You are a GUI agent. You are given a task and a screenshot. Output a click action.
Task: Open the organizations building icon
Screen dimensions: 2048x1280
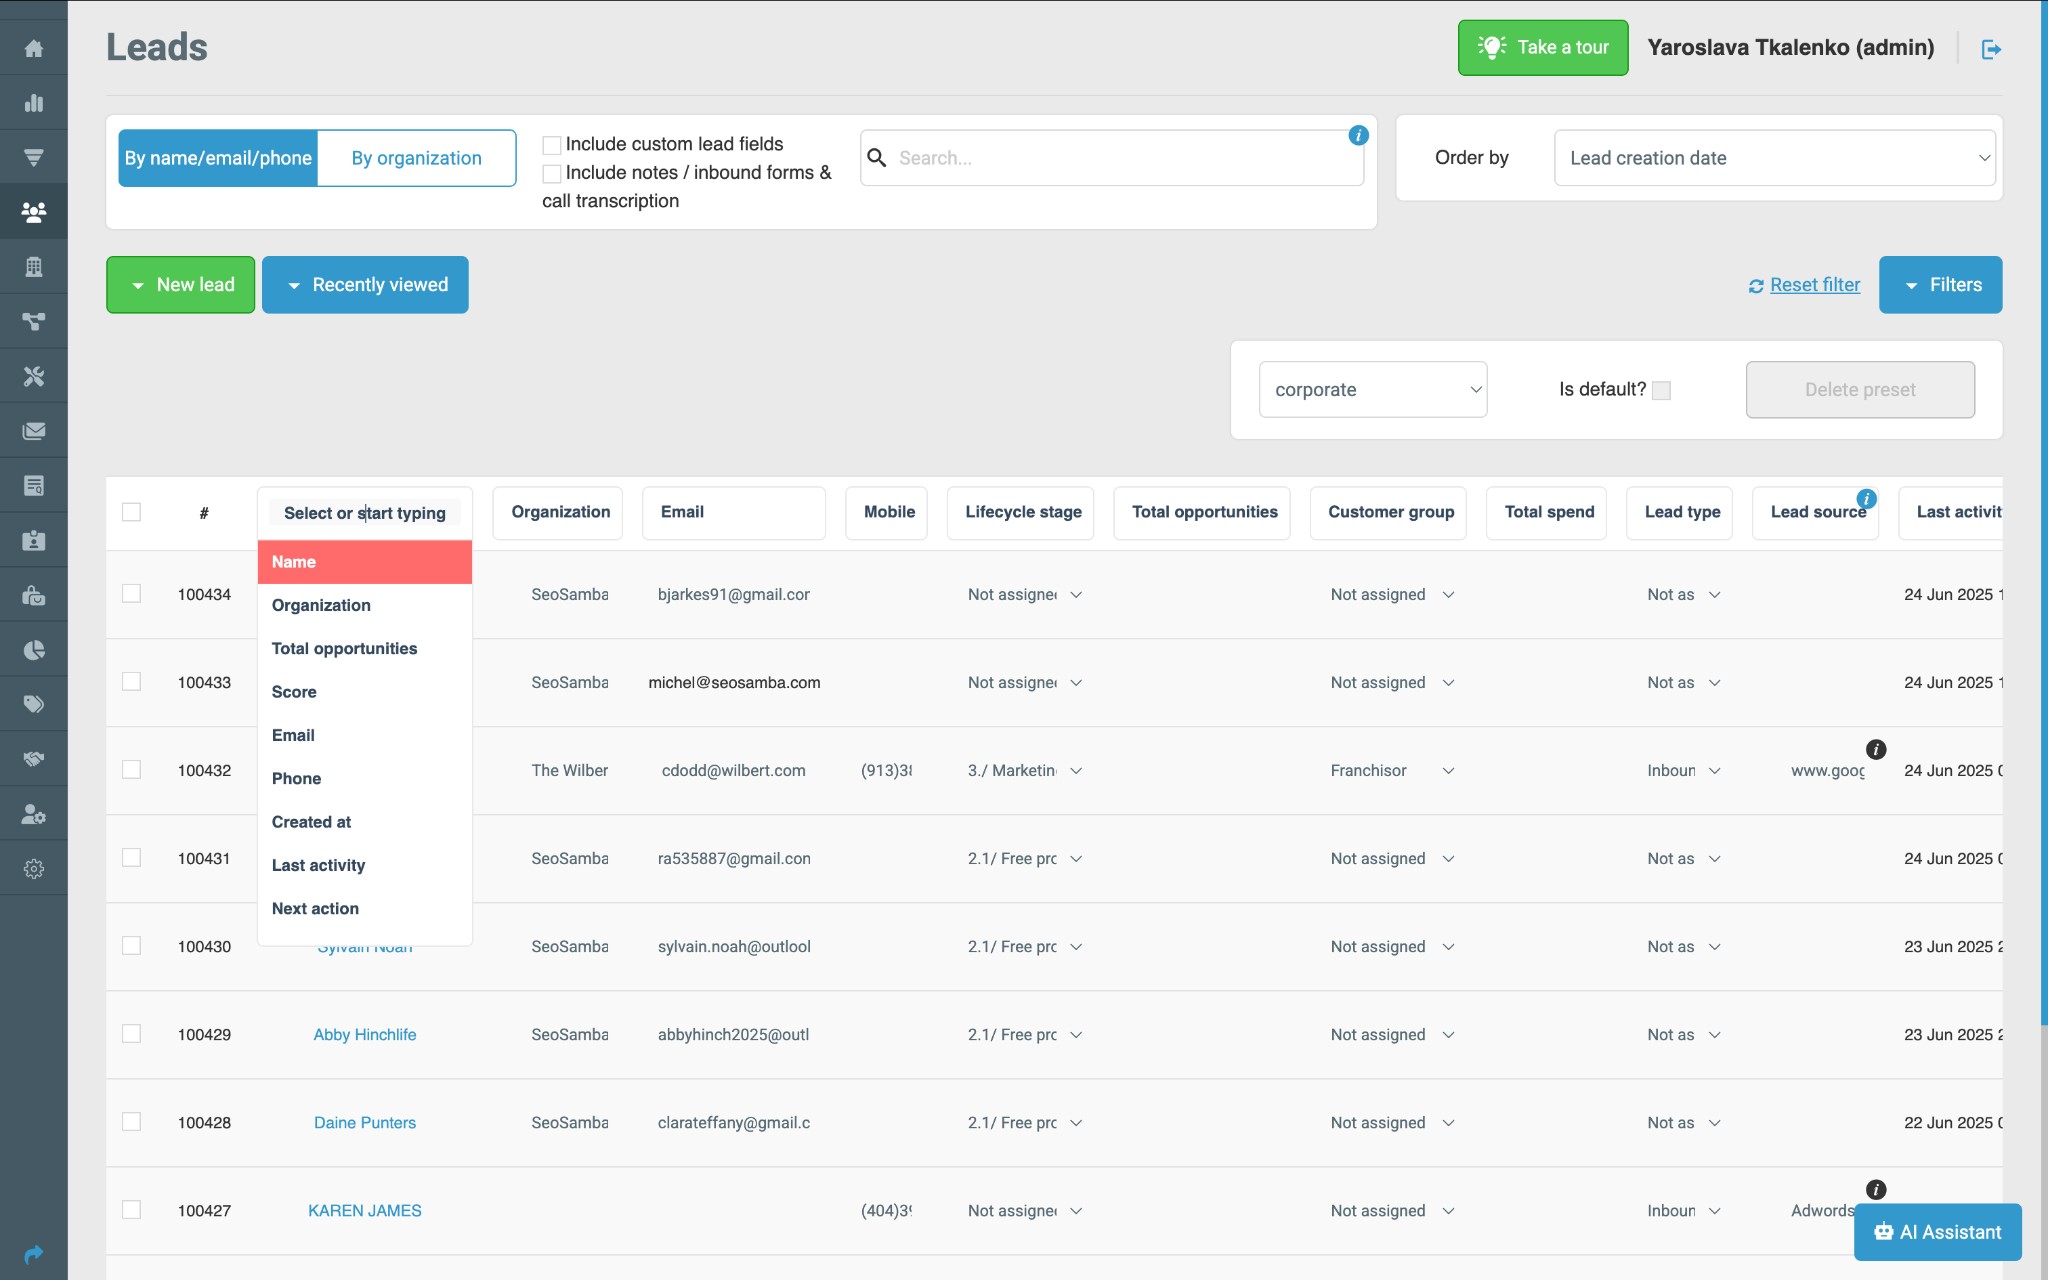[x=34, y=267]
